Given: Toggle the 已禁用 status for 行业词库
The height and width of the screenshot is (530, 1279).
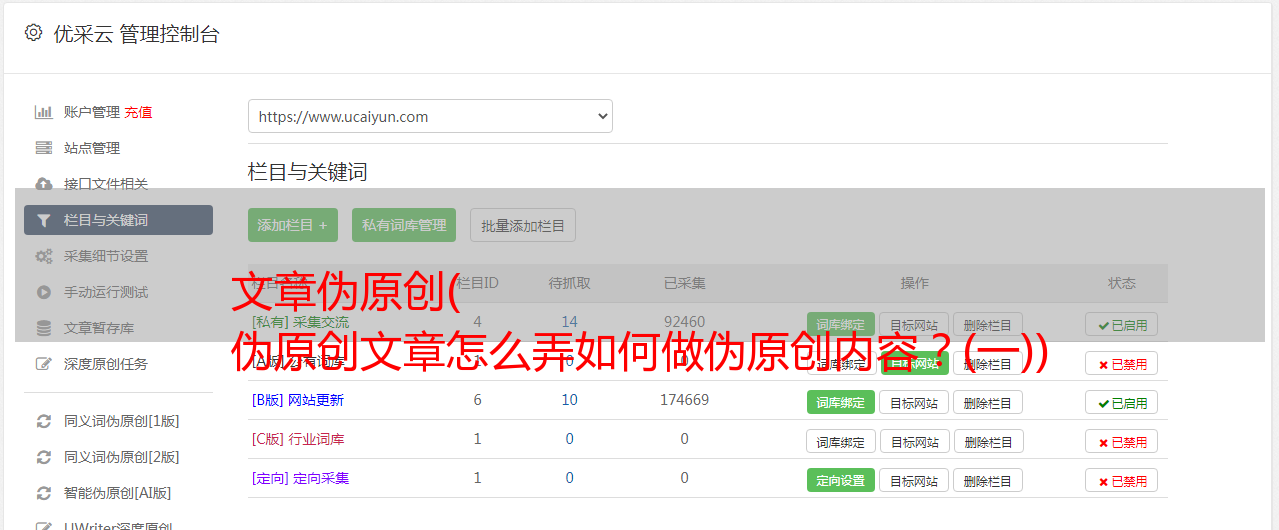Looking at the screenshot, I should pos(1122,441).
